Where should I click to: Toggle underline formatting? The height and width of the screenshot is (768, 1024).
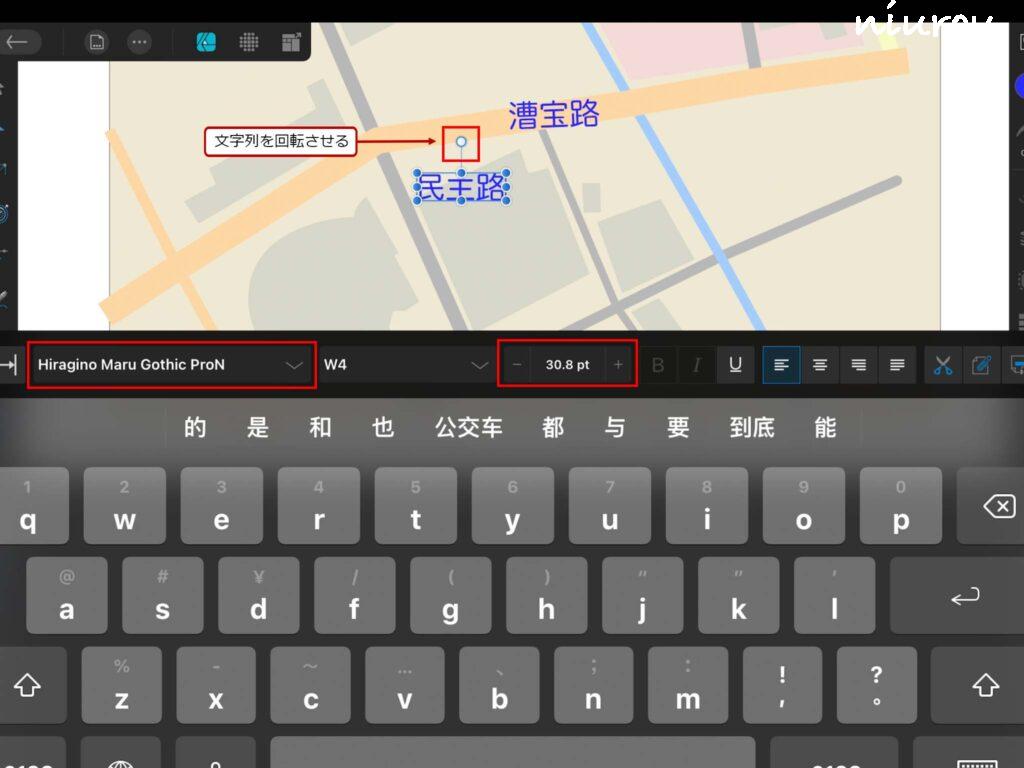pyautogui.click(x=735, y=365)
